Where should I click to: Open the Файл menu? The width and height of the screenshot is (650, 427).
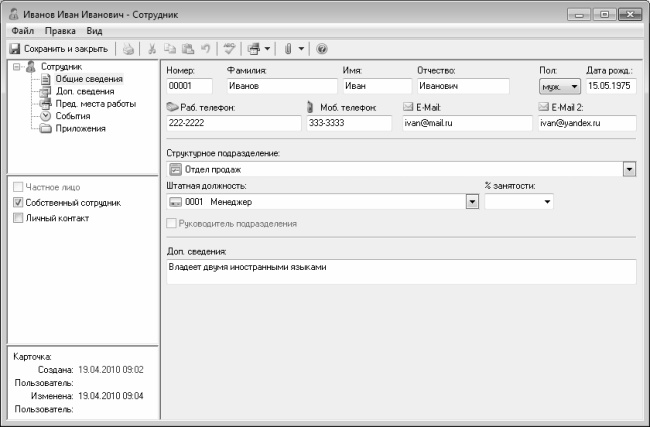[x=23, y=31]
